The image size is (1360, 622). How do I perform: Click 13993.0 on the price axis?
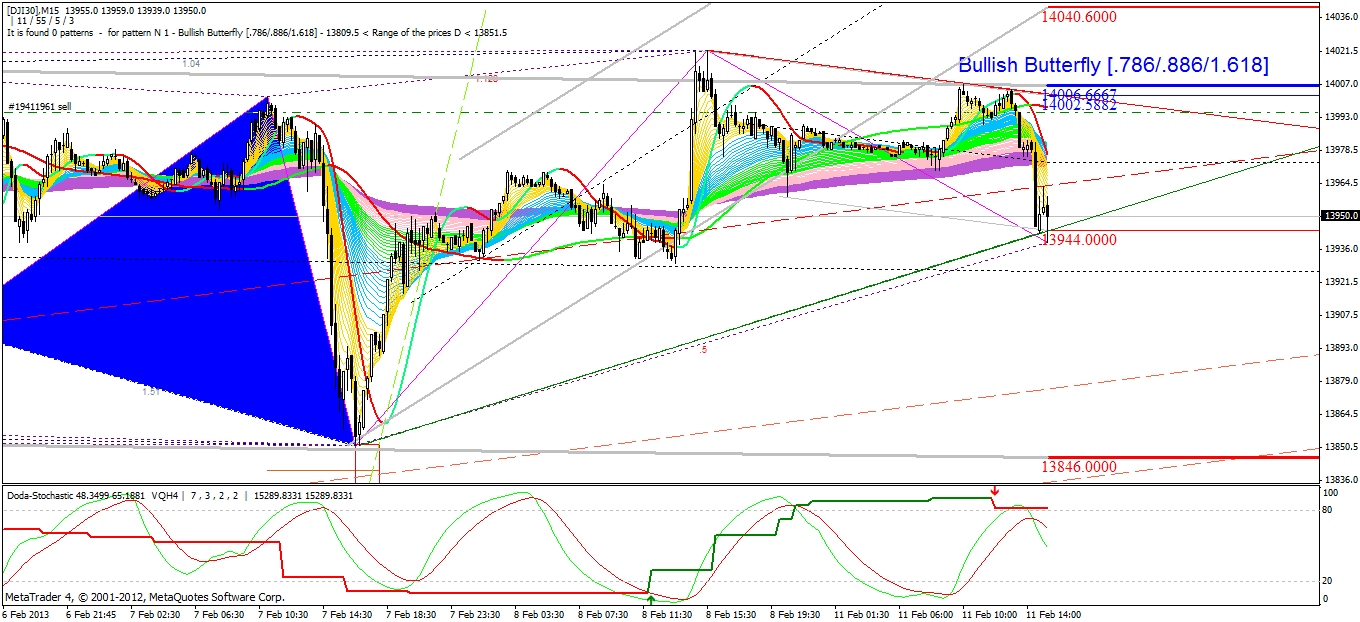tap(1339, 116)
